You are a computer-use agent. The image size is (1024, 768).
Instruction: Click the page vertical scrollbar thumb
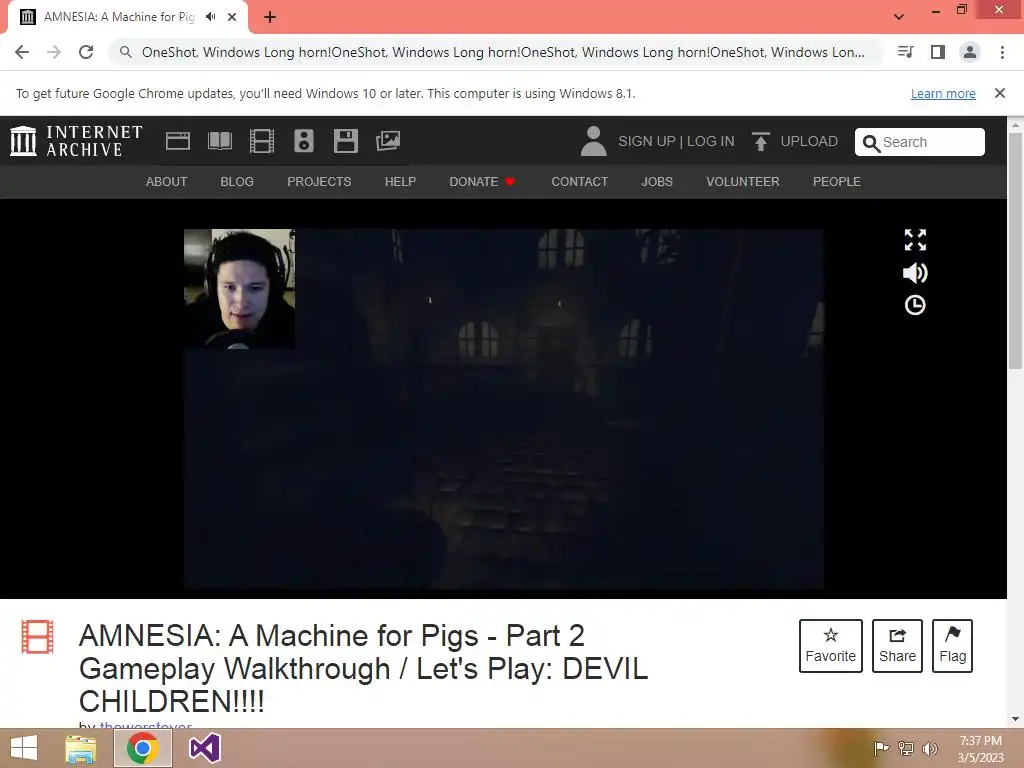point(1016,250)
